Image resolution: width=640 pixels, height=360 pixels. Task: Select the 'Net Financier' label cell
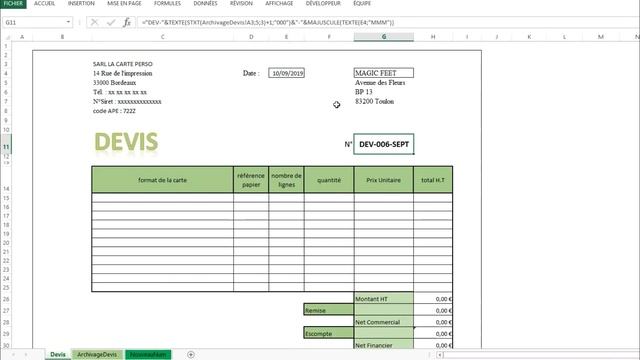tap(384, 345)
